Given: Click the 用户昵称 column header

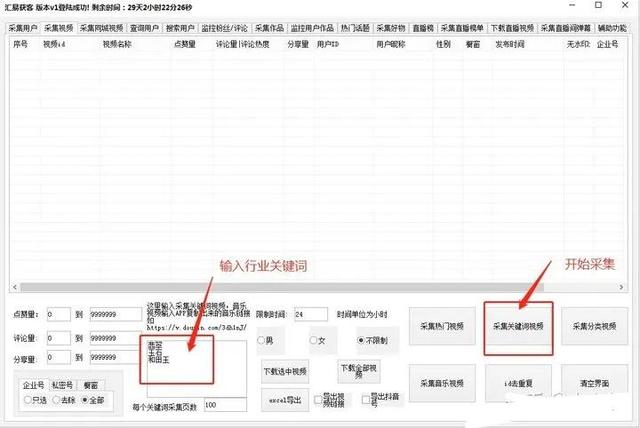Looking at the screenshot, I should [x=391, y=44].
